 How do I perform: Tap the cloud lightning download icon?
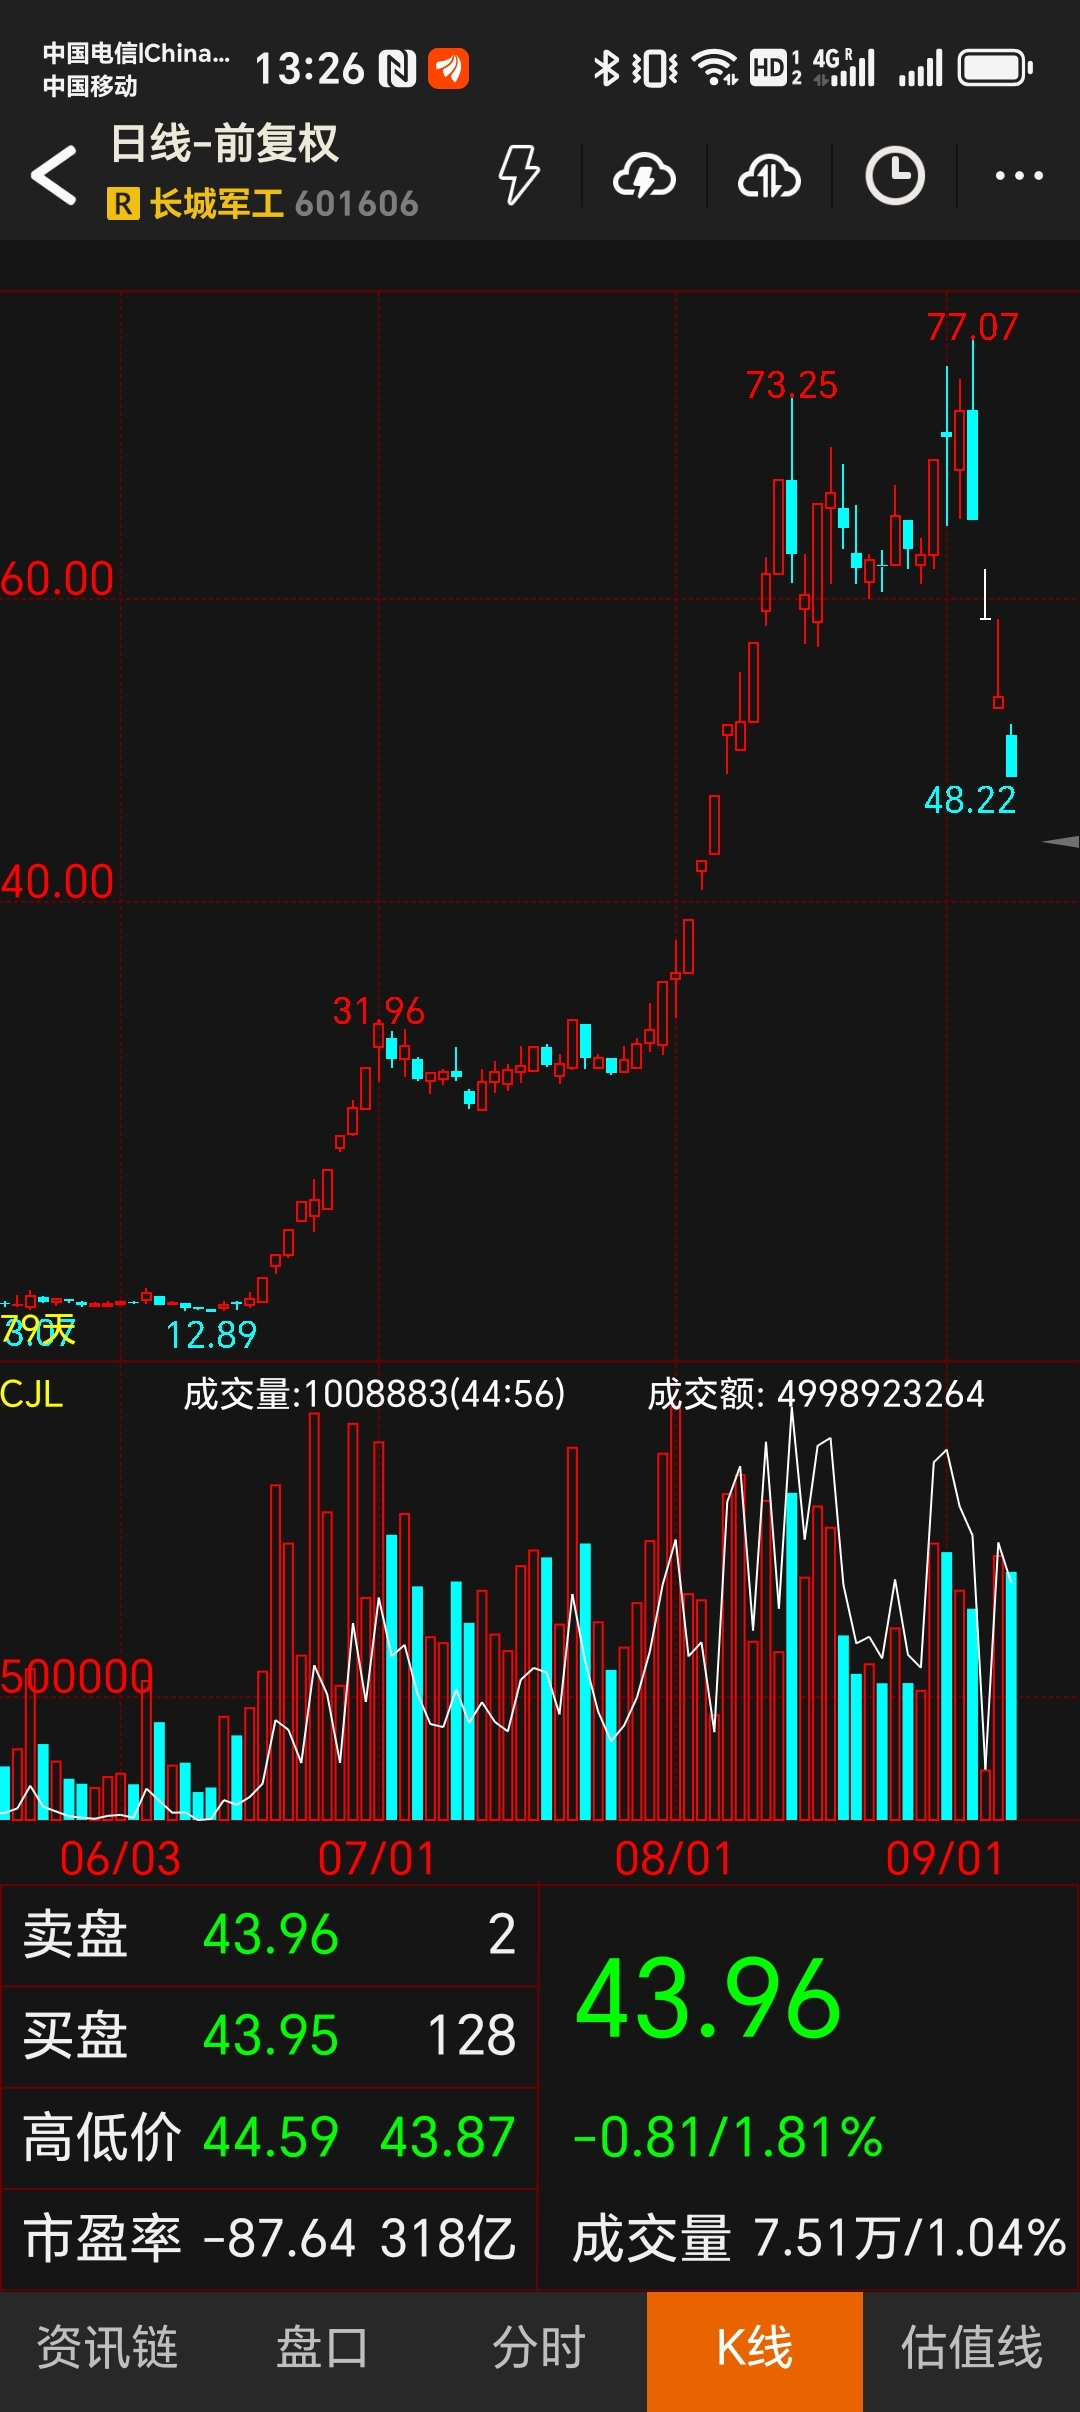[644, 176]
